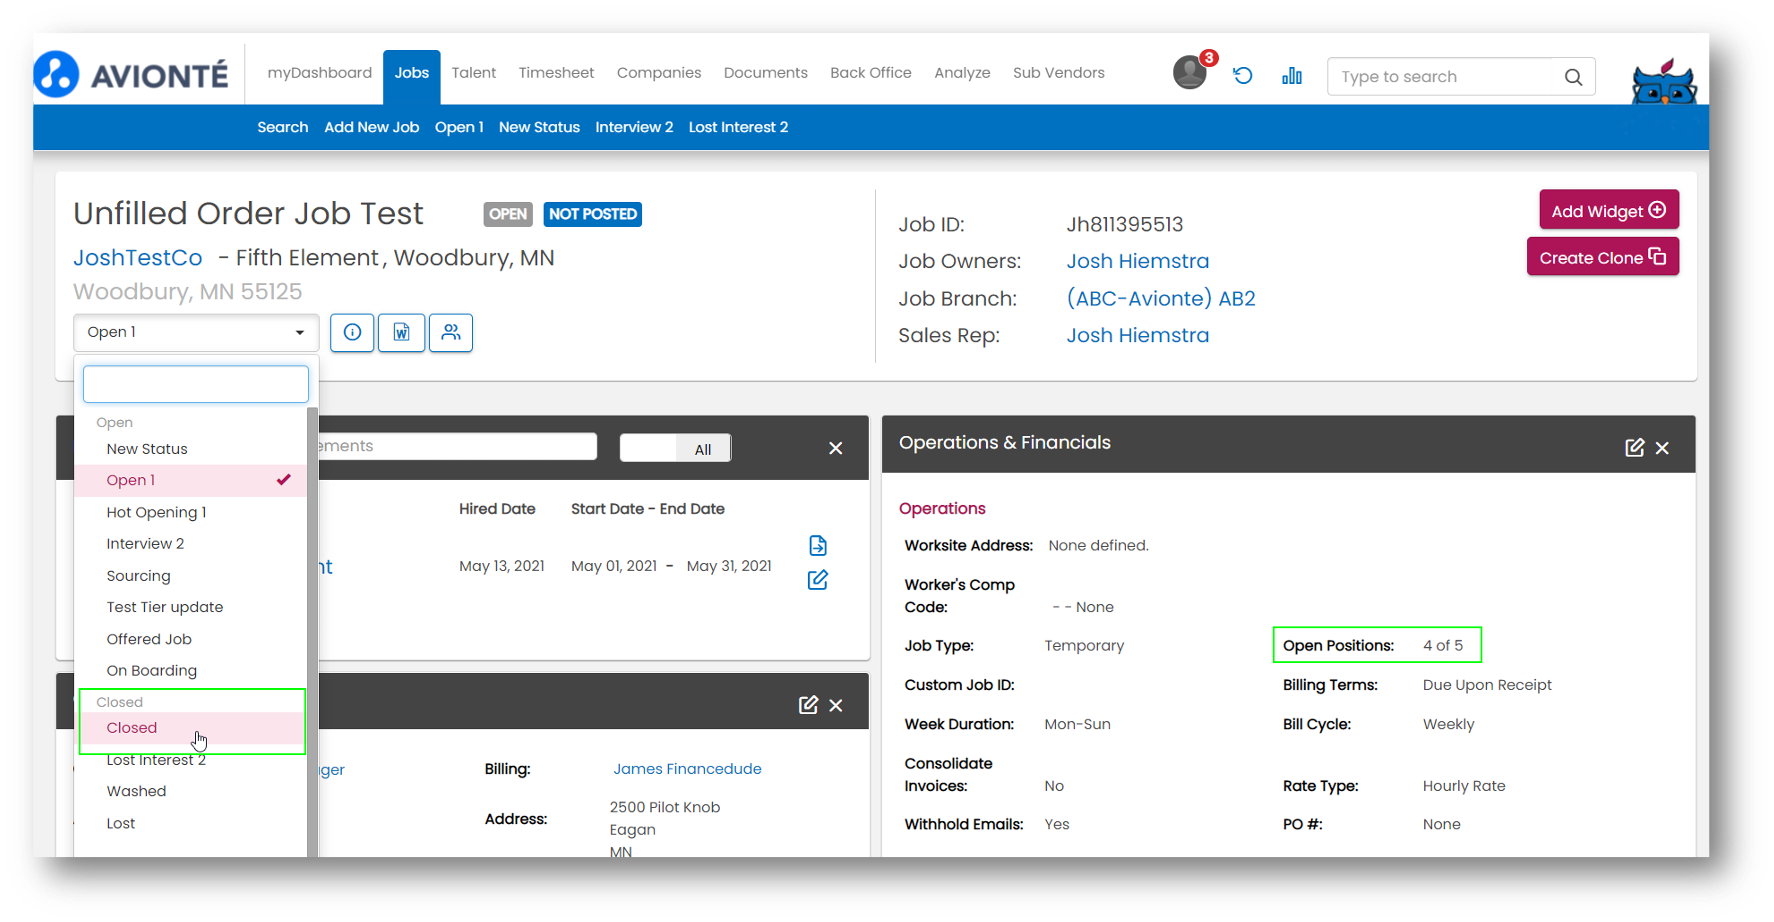The image size is (1774, 922).
Task: Click the Avionté logo
Action: (x=131, y=74)
